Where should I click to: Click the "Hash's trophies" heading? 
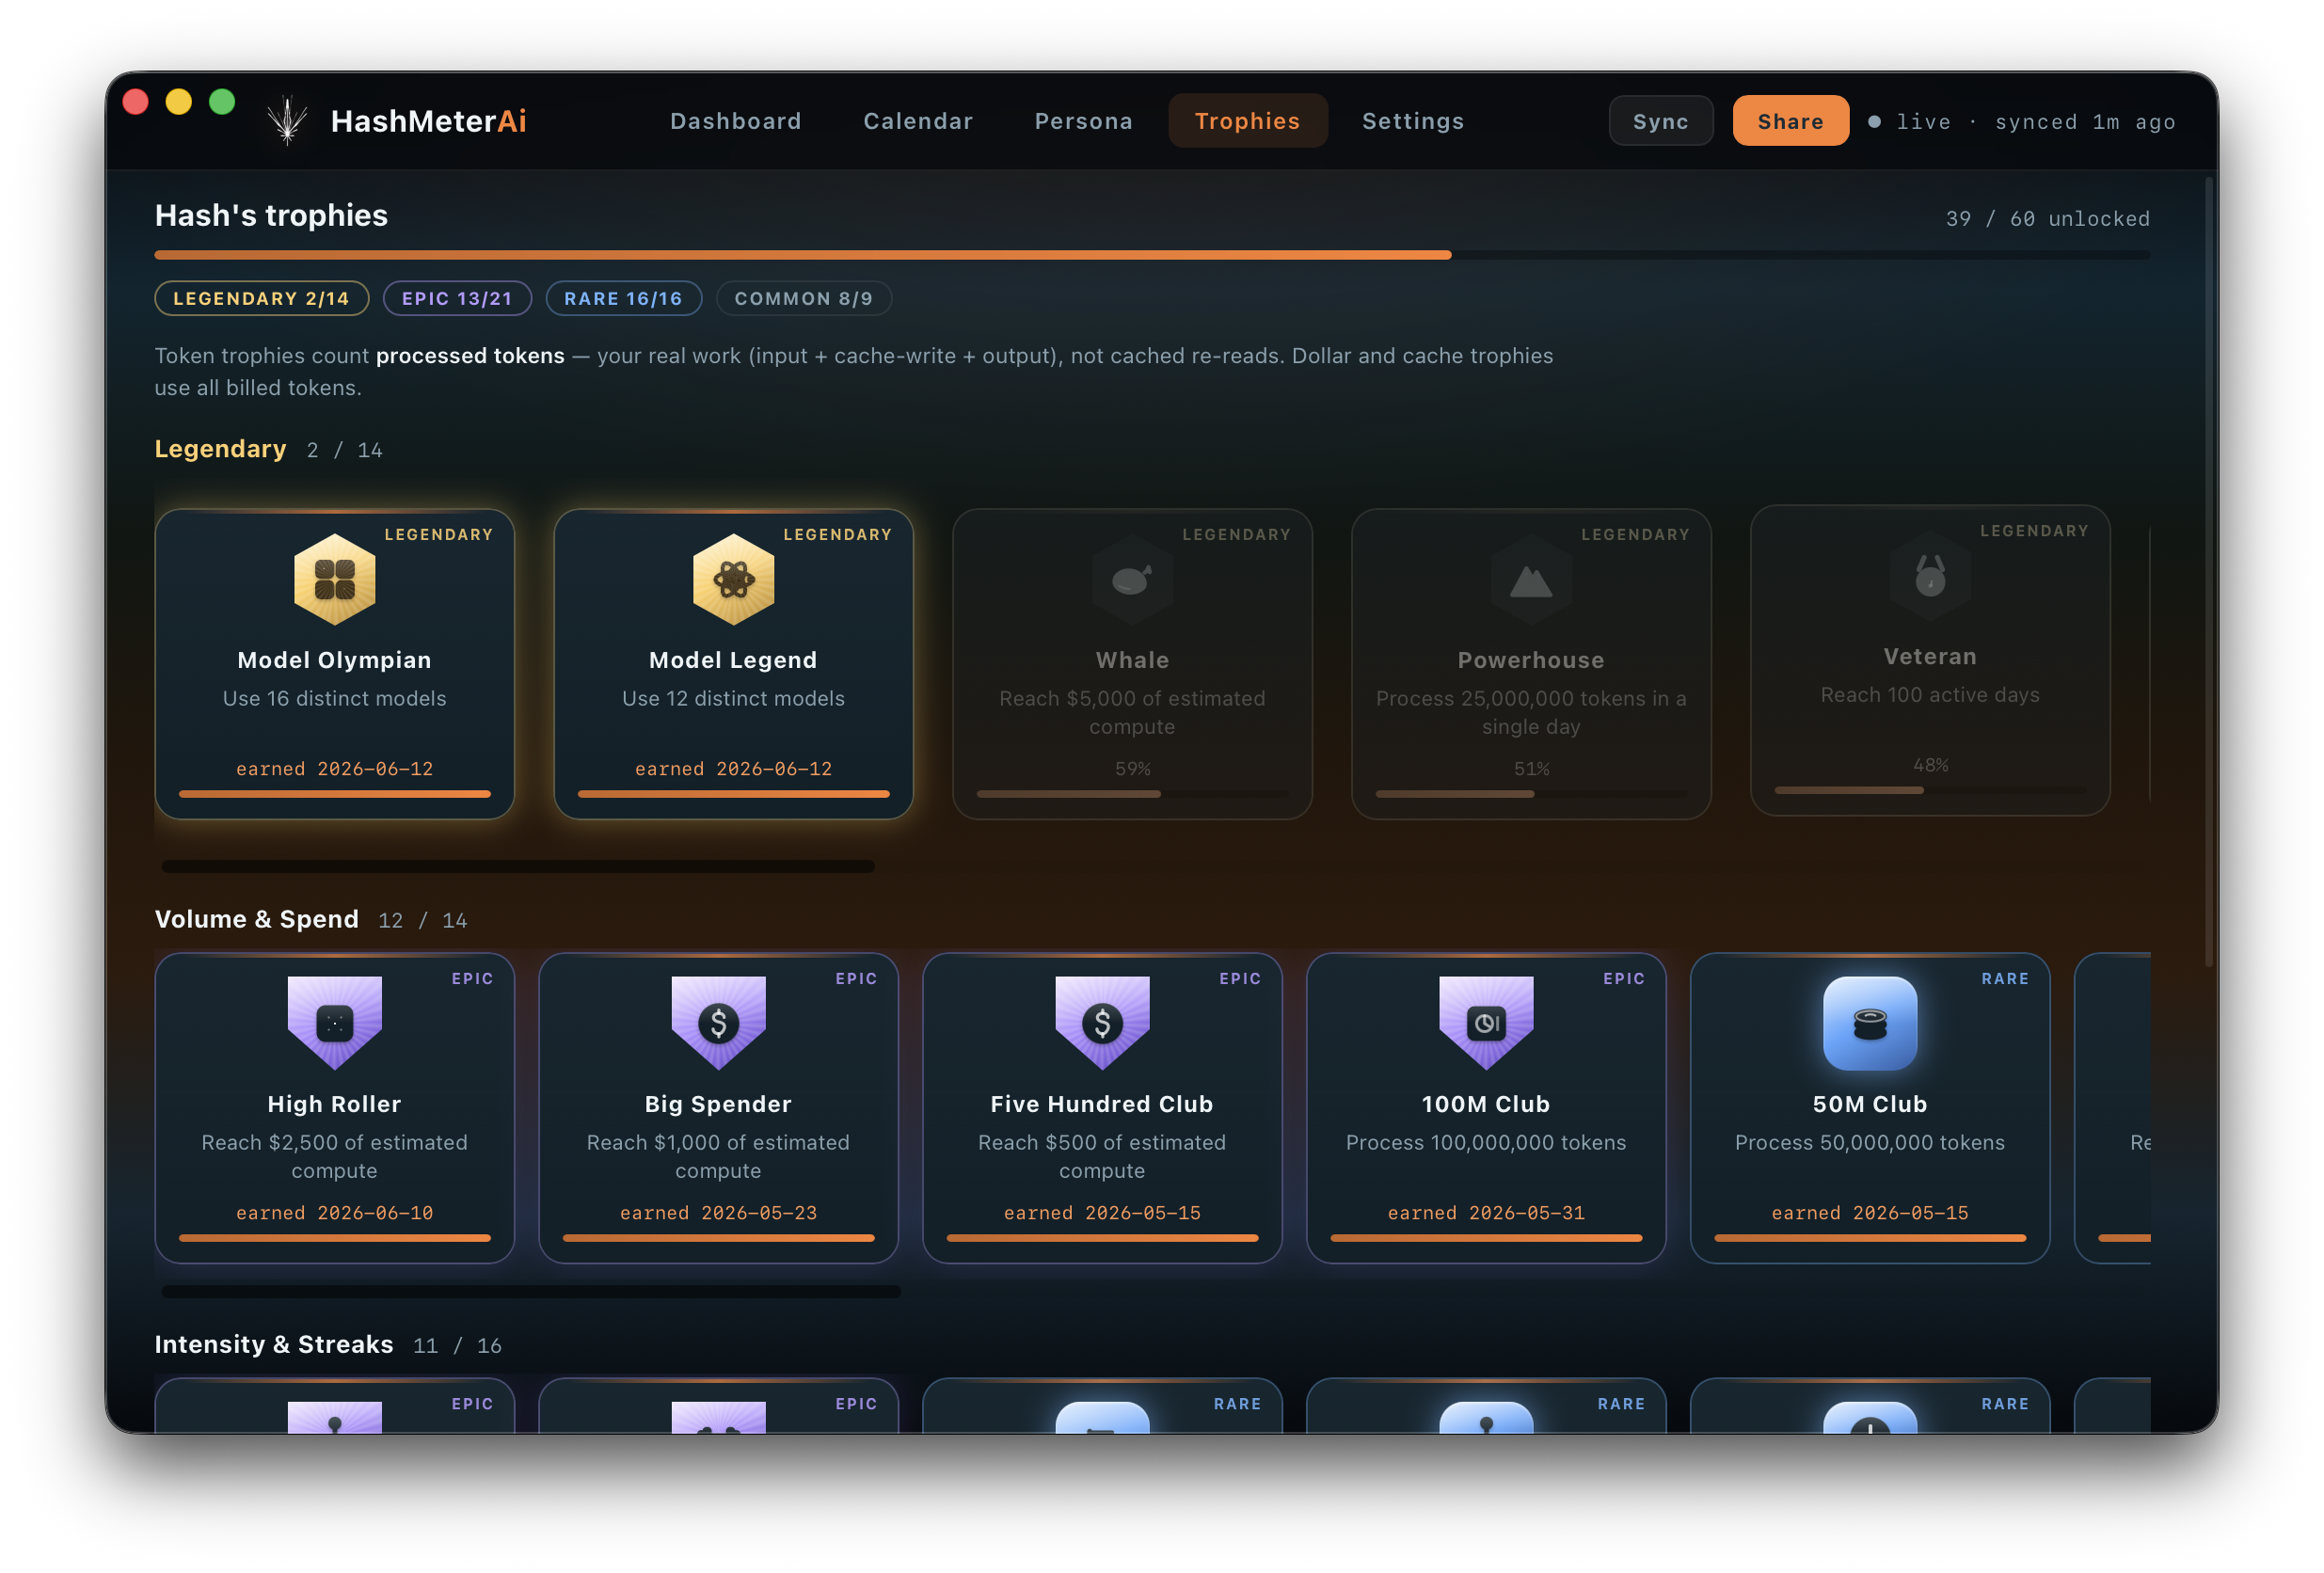tap(271, 215)
